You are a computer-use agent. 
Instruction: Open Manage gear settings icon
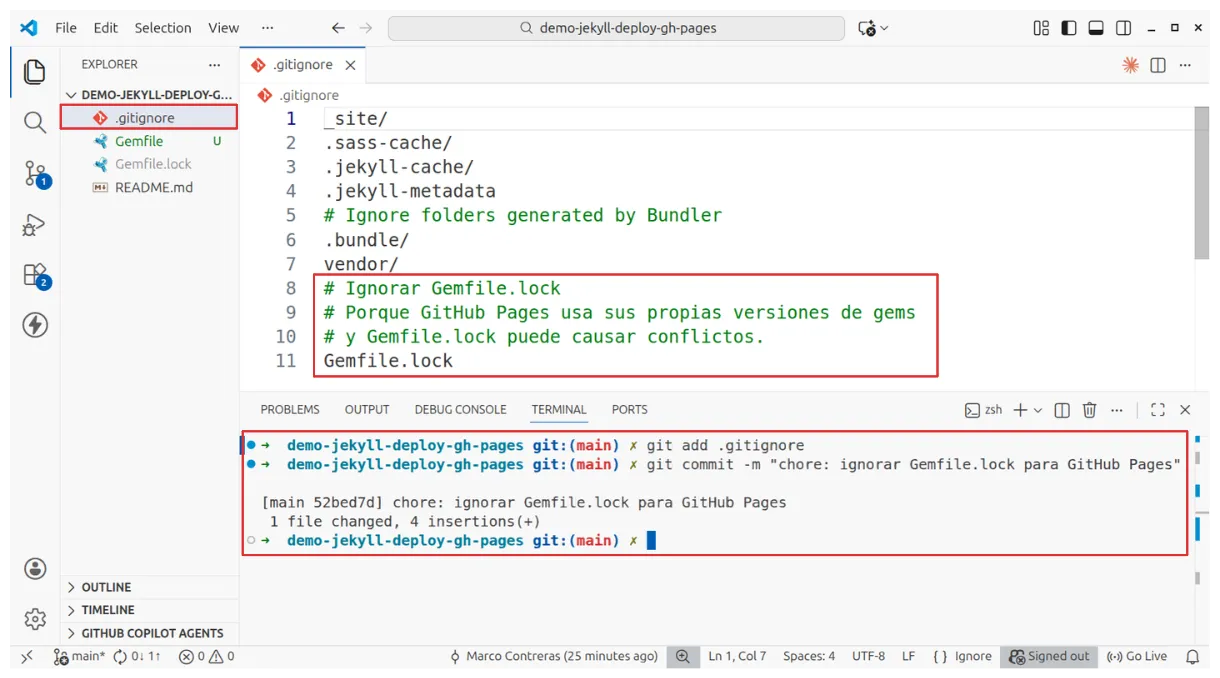point(35,619)
